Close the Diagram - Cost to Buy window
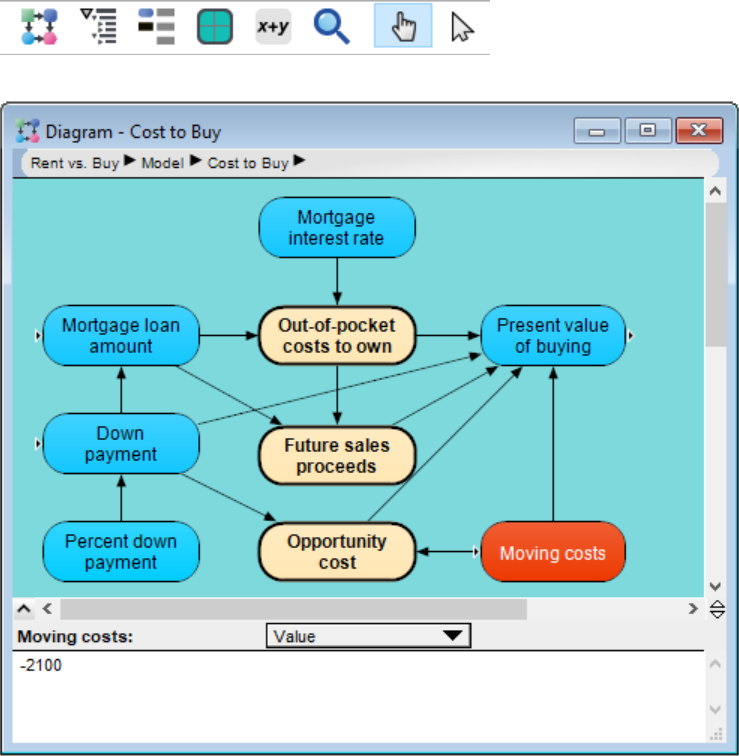739x756 pixels. point(699,131)
